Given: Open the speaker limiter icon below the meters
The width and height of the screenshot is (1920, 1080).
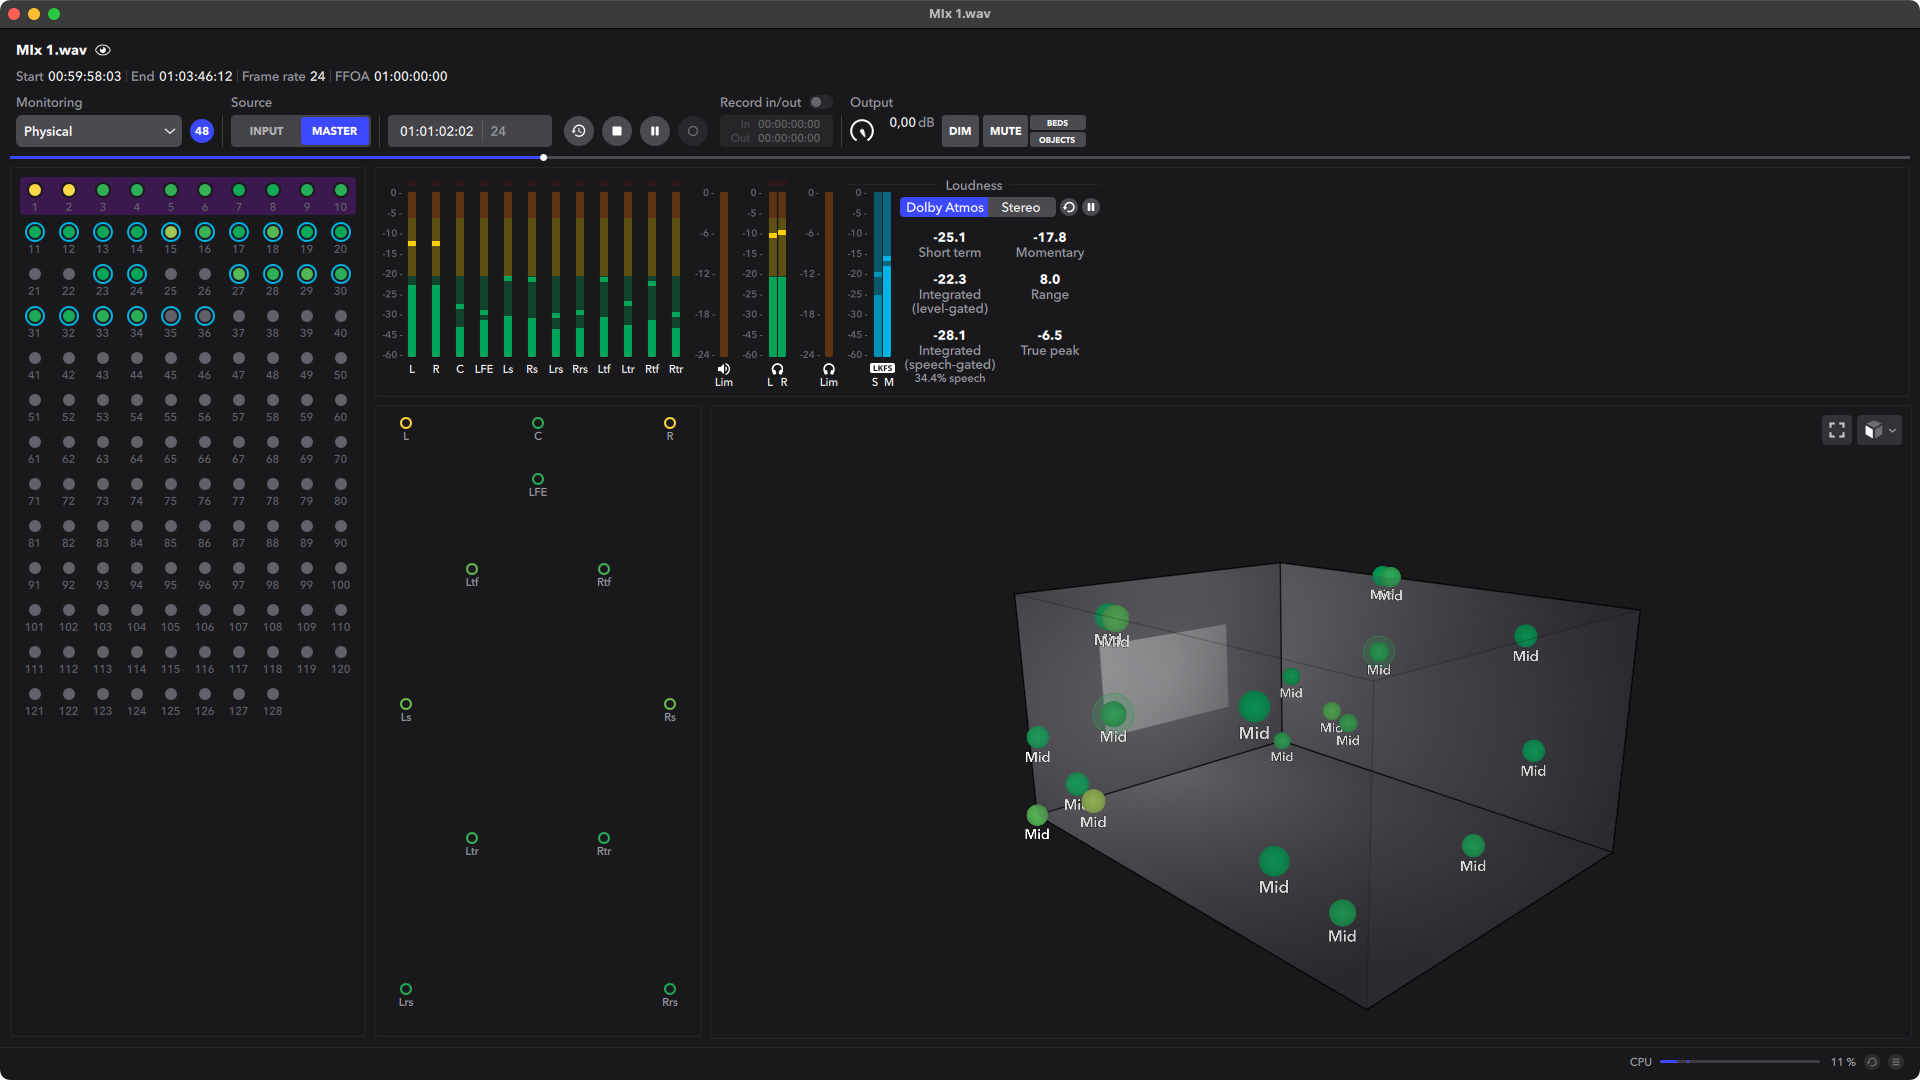Looking at the screenshot, I should click(x=724, y=369).
